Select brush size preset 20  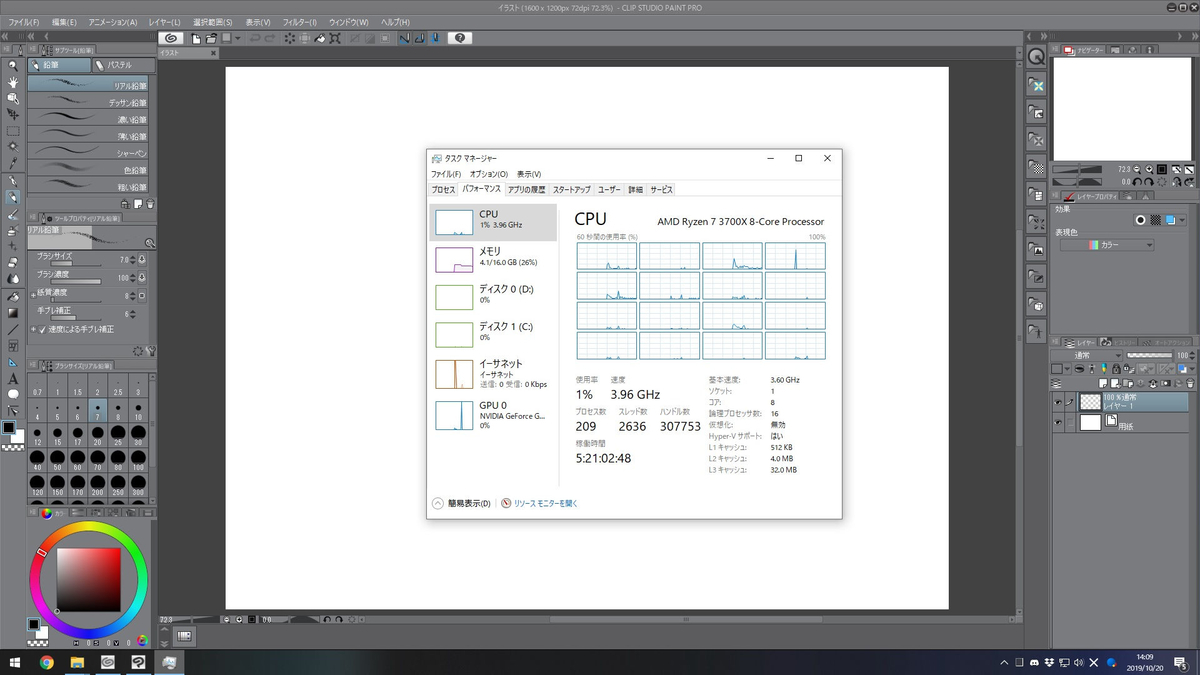point(97,436)
